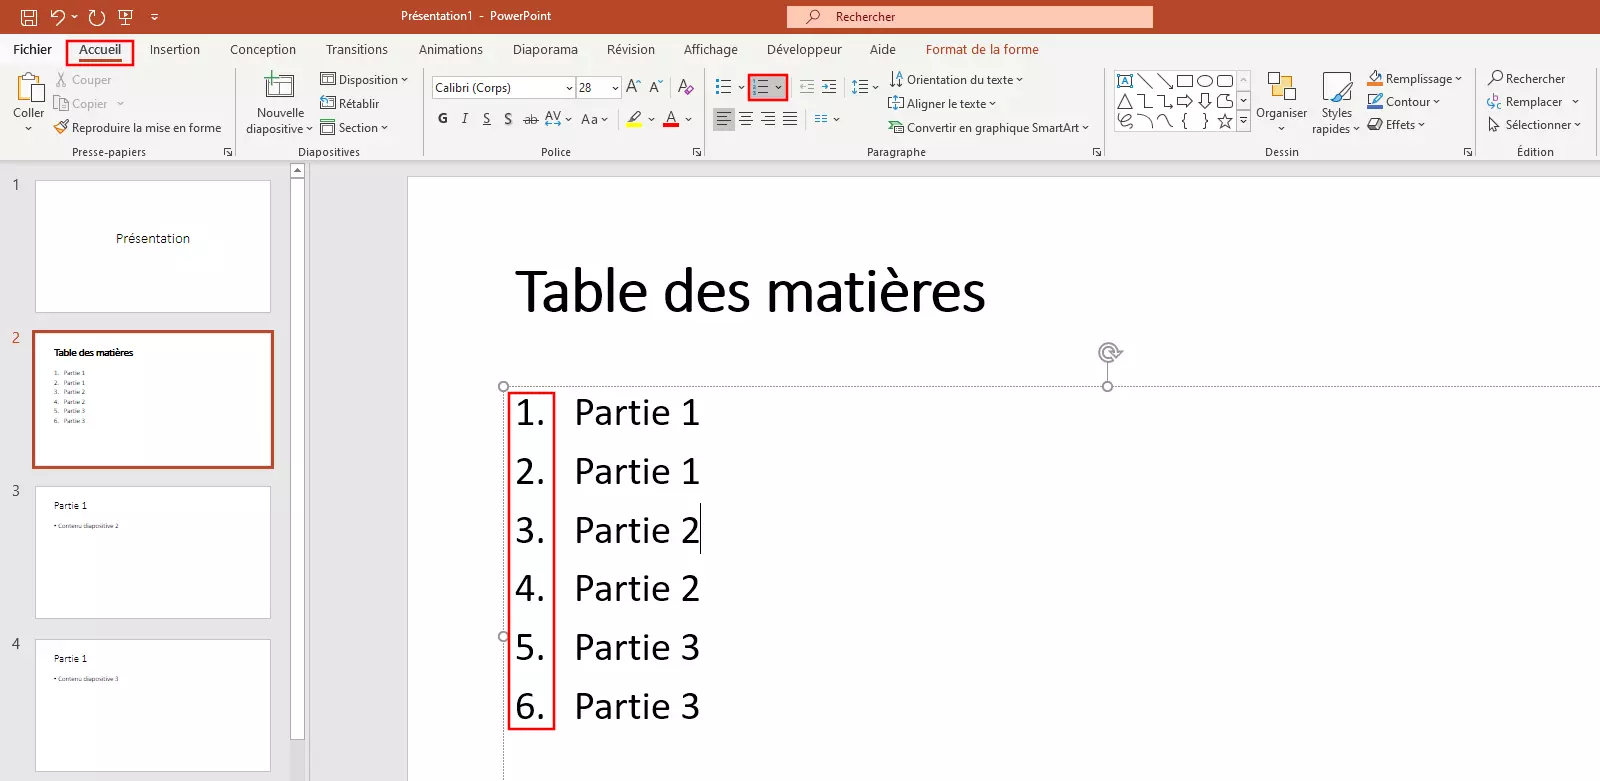The height and width of the screenshot is (781, 1600).
Task: Click the Coller paste icon
Action: pos(29,88)
